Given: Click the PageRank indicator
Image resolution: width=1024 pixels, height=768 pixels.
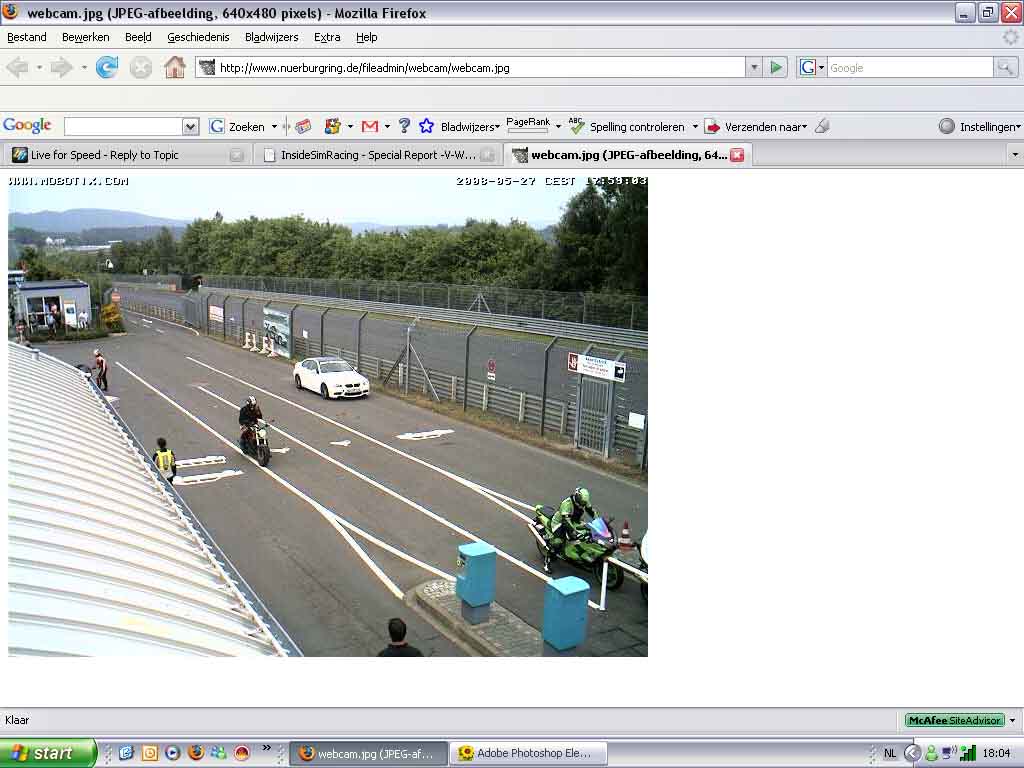Looking at the screenshot, I should pos(528,124).
